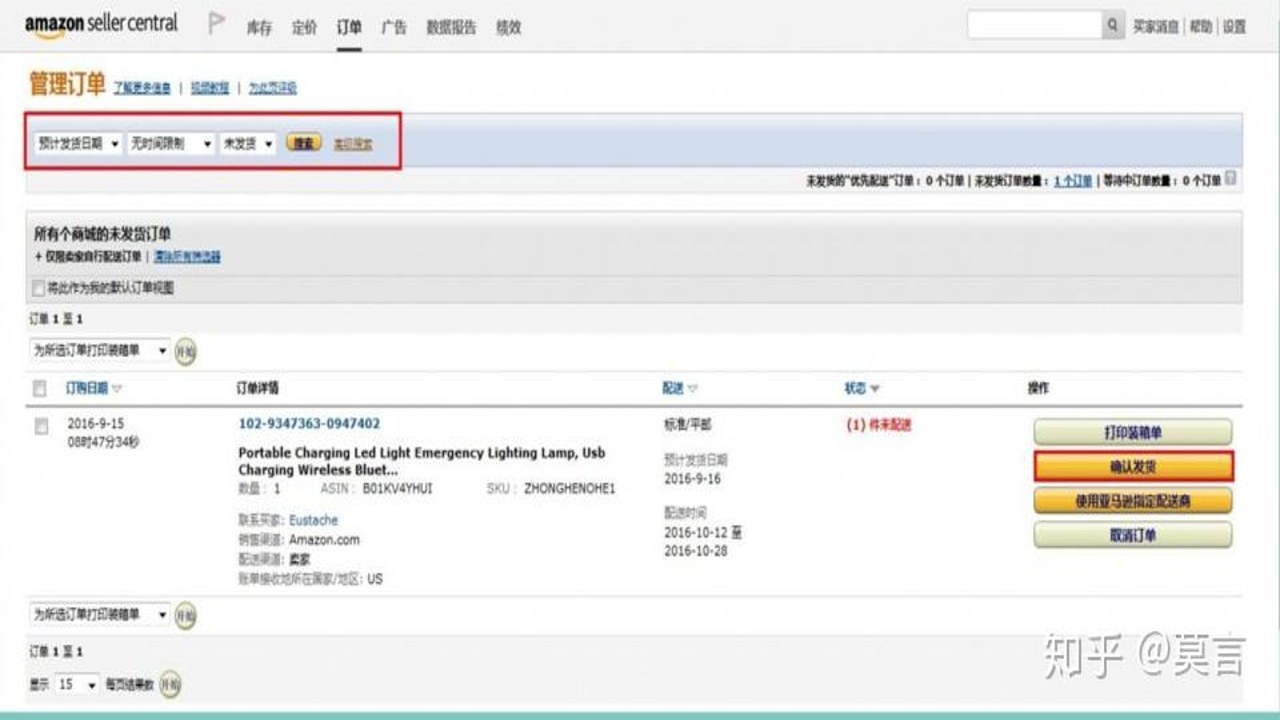Expand the 仅限卖家自行配送订单 filter

click(88, 257)
